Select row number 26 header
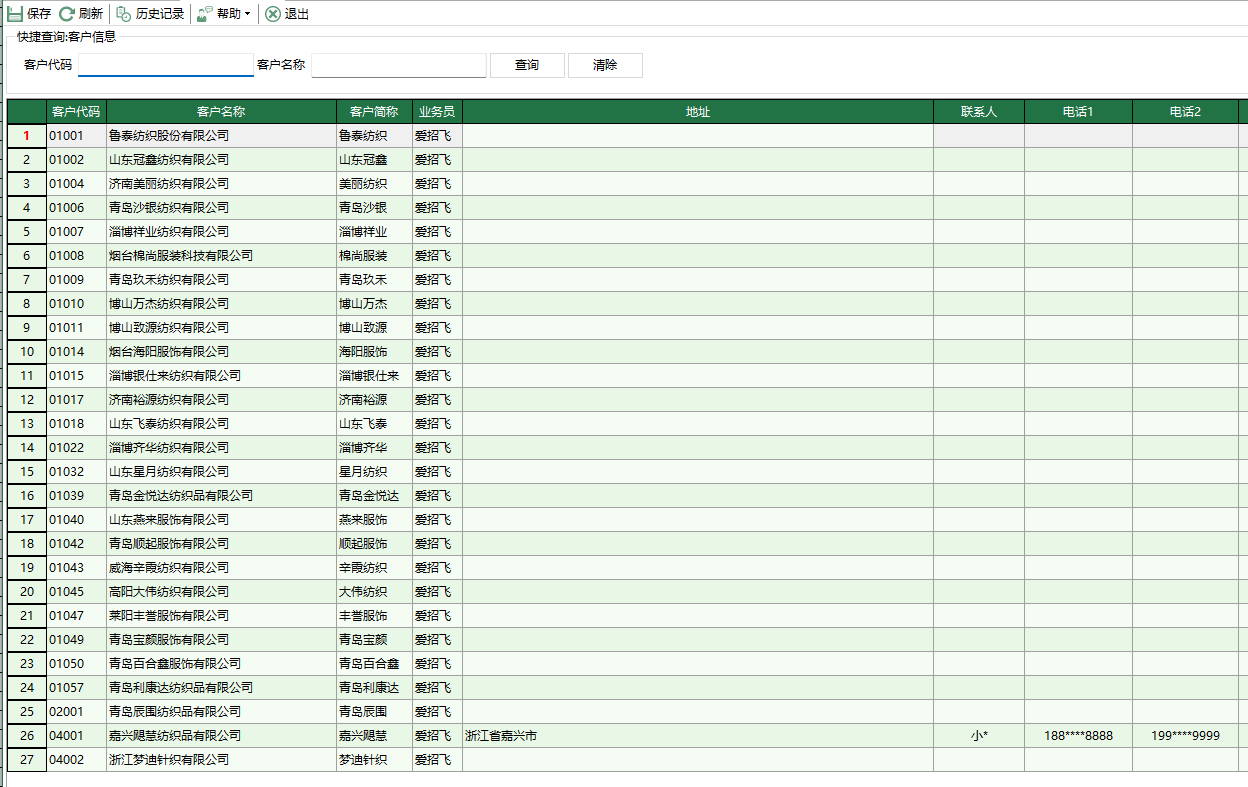This screenshot has width=1248, height=787. click(x=27, y=736)
